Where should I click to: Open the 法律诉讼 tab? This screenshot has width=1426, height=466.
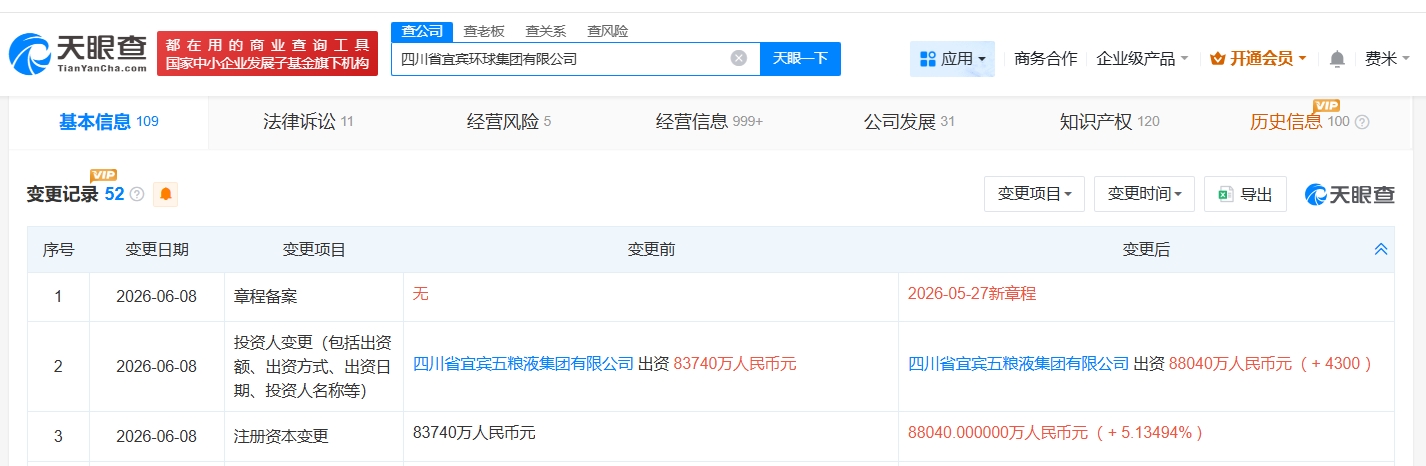(308, 122)
